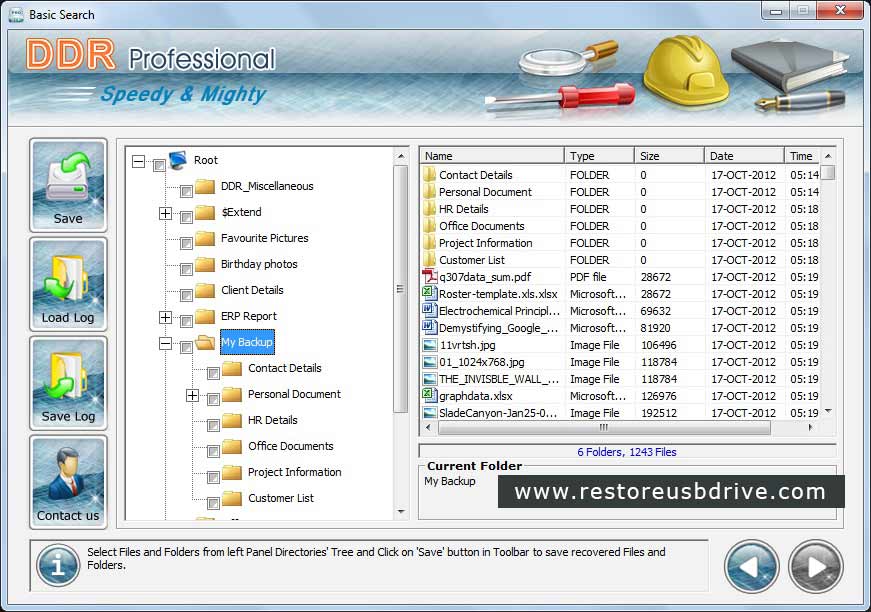
Task: Click the tree panel vertical scrollbar thumb
Action: tap(401, 289)
